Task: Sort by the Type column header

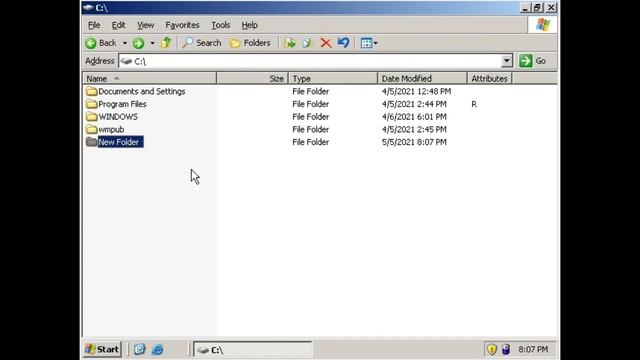Action: [x=333, y=78]
